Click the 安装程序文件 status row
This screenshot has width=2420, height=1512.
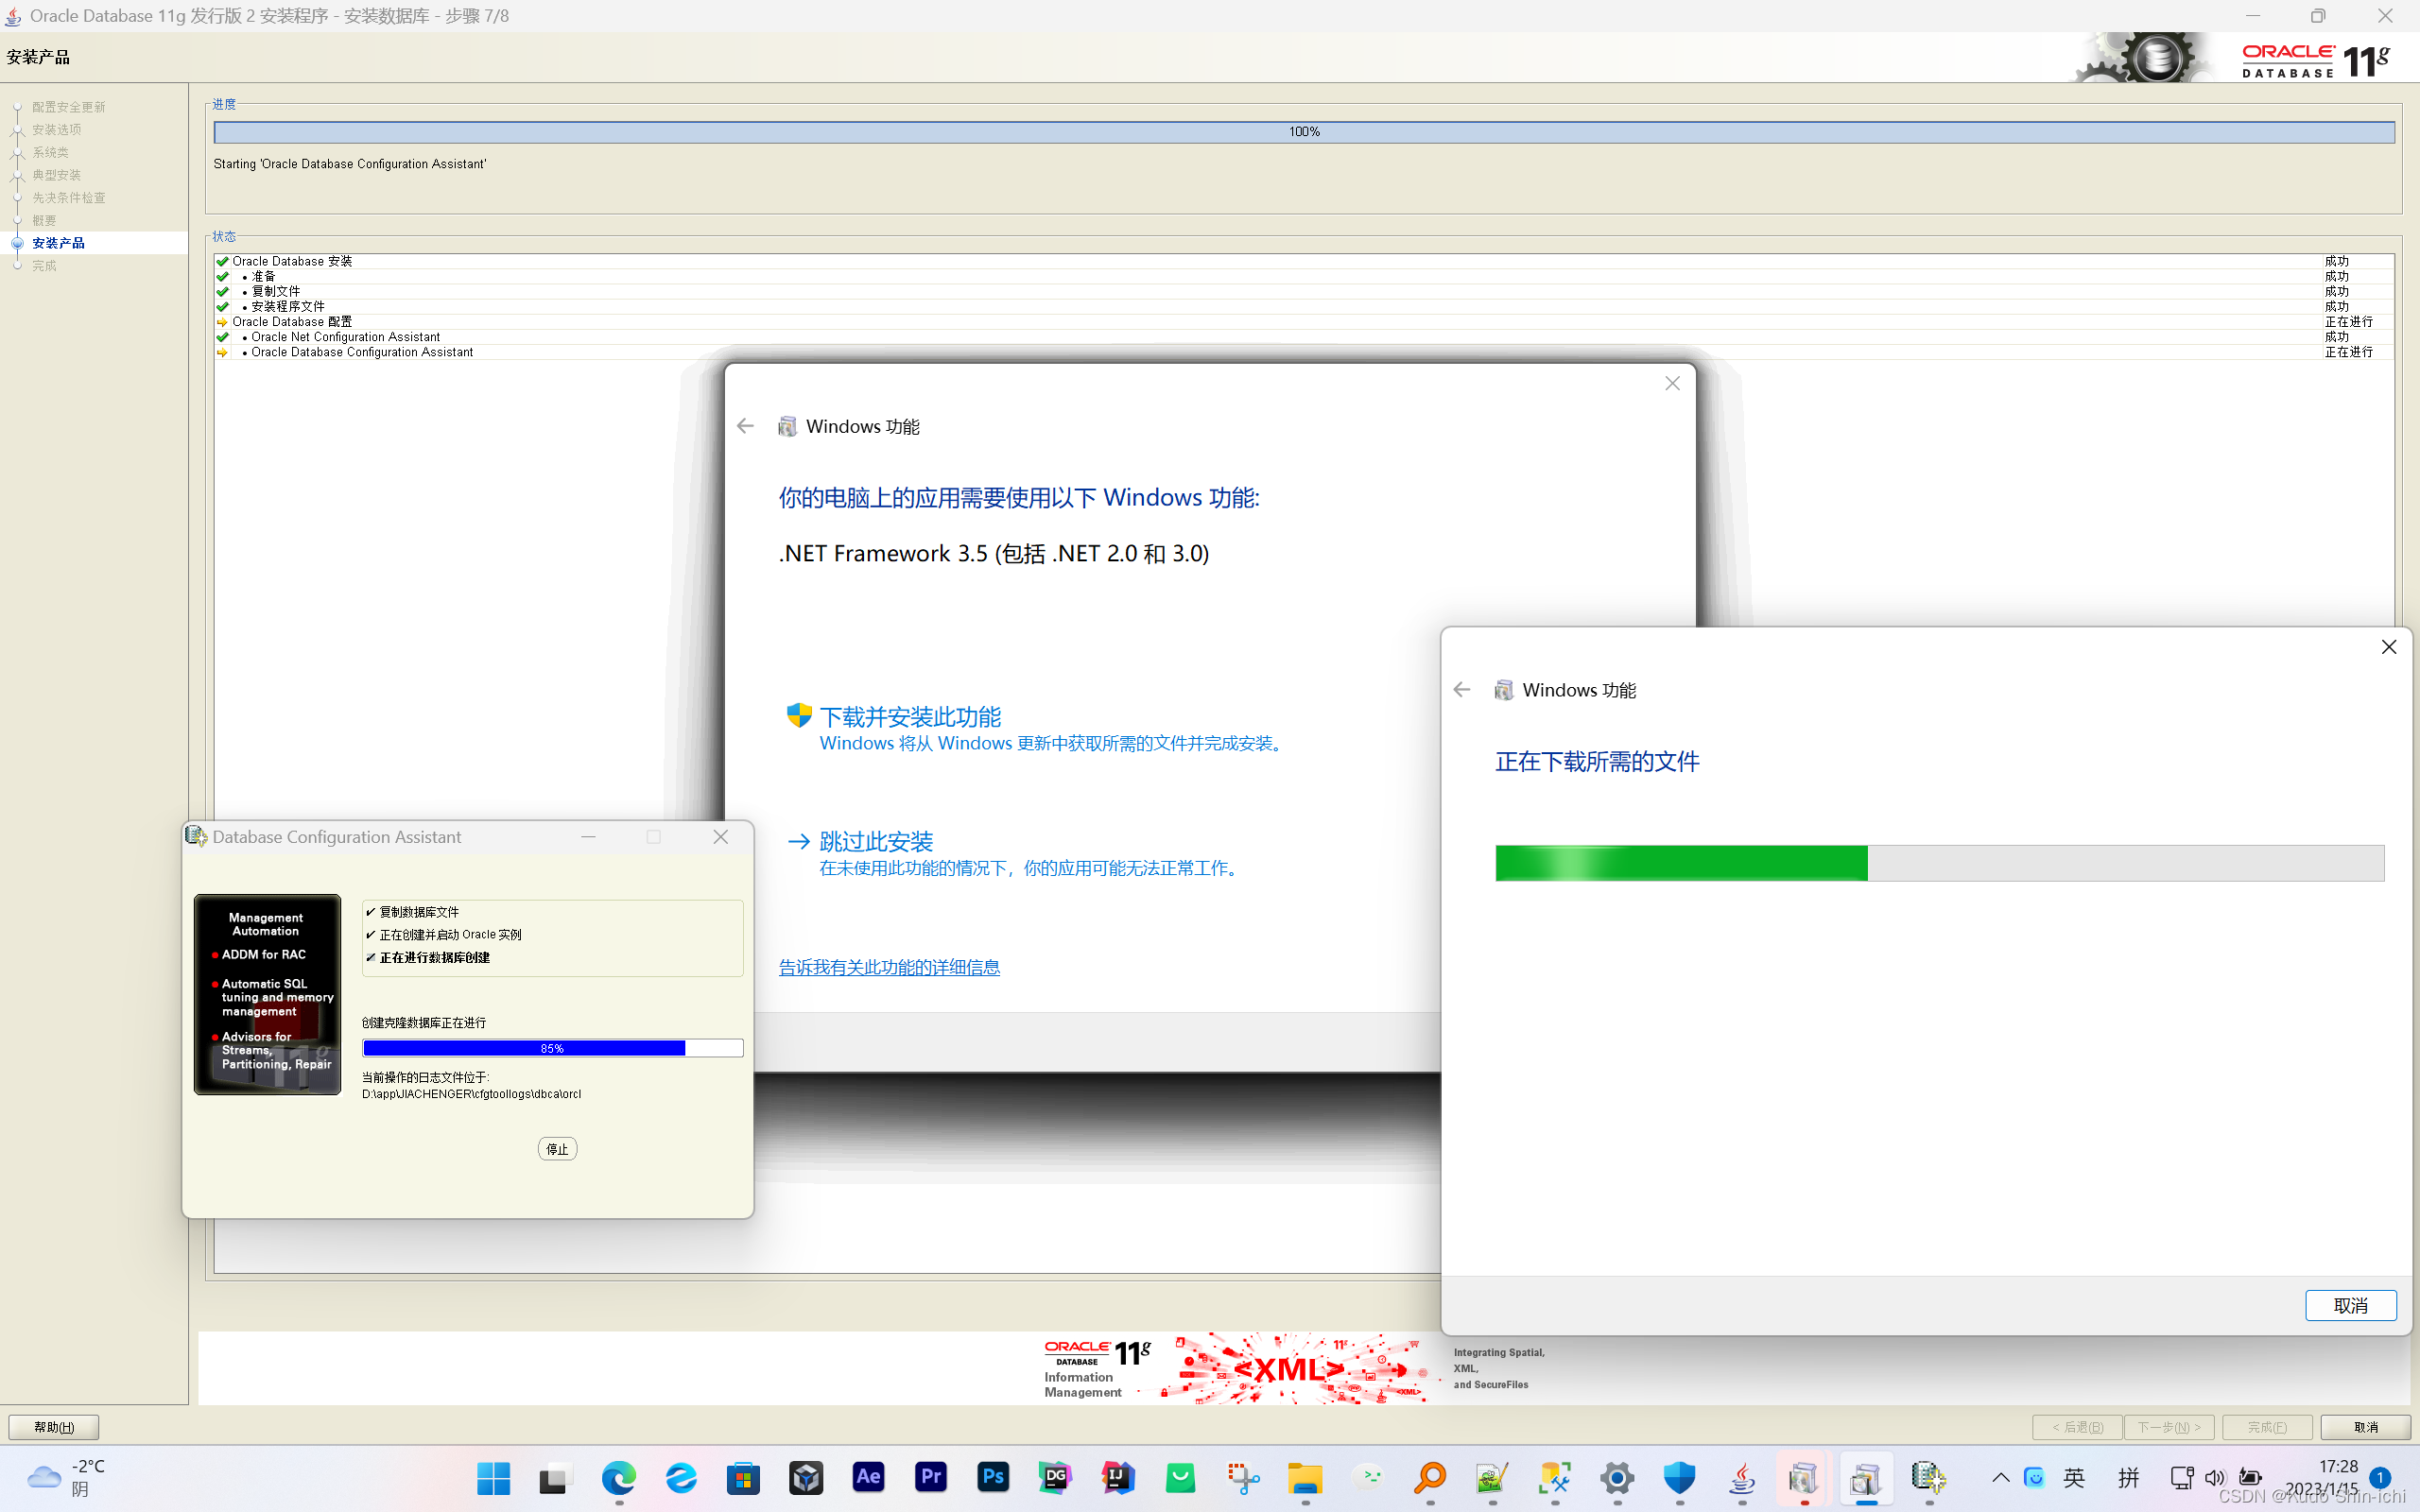point(1304,307)
